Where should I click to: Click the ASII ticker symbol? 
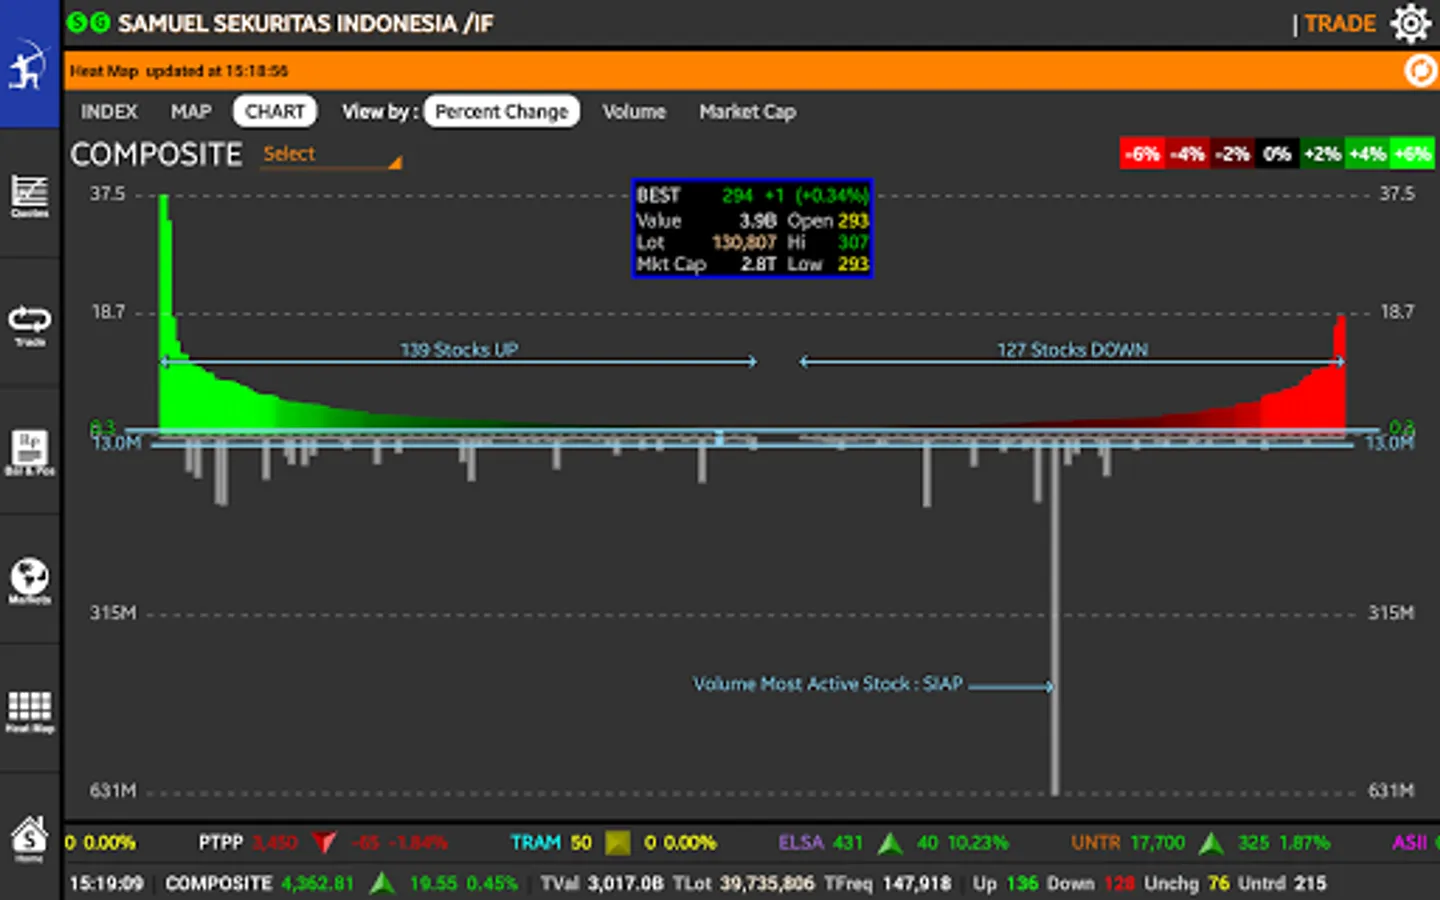point(1409,843)
